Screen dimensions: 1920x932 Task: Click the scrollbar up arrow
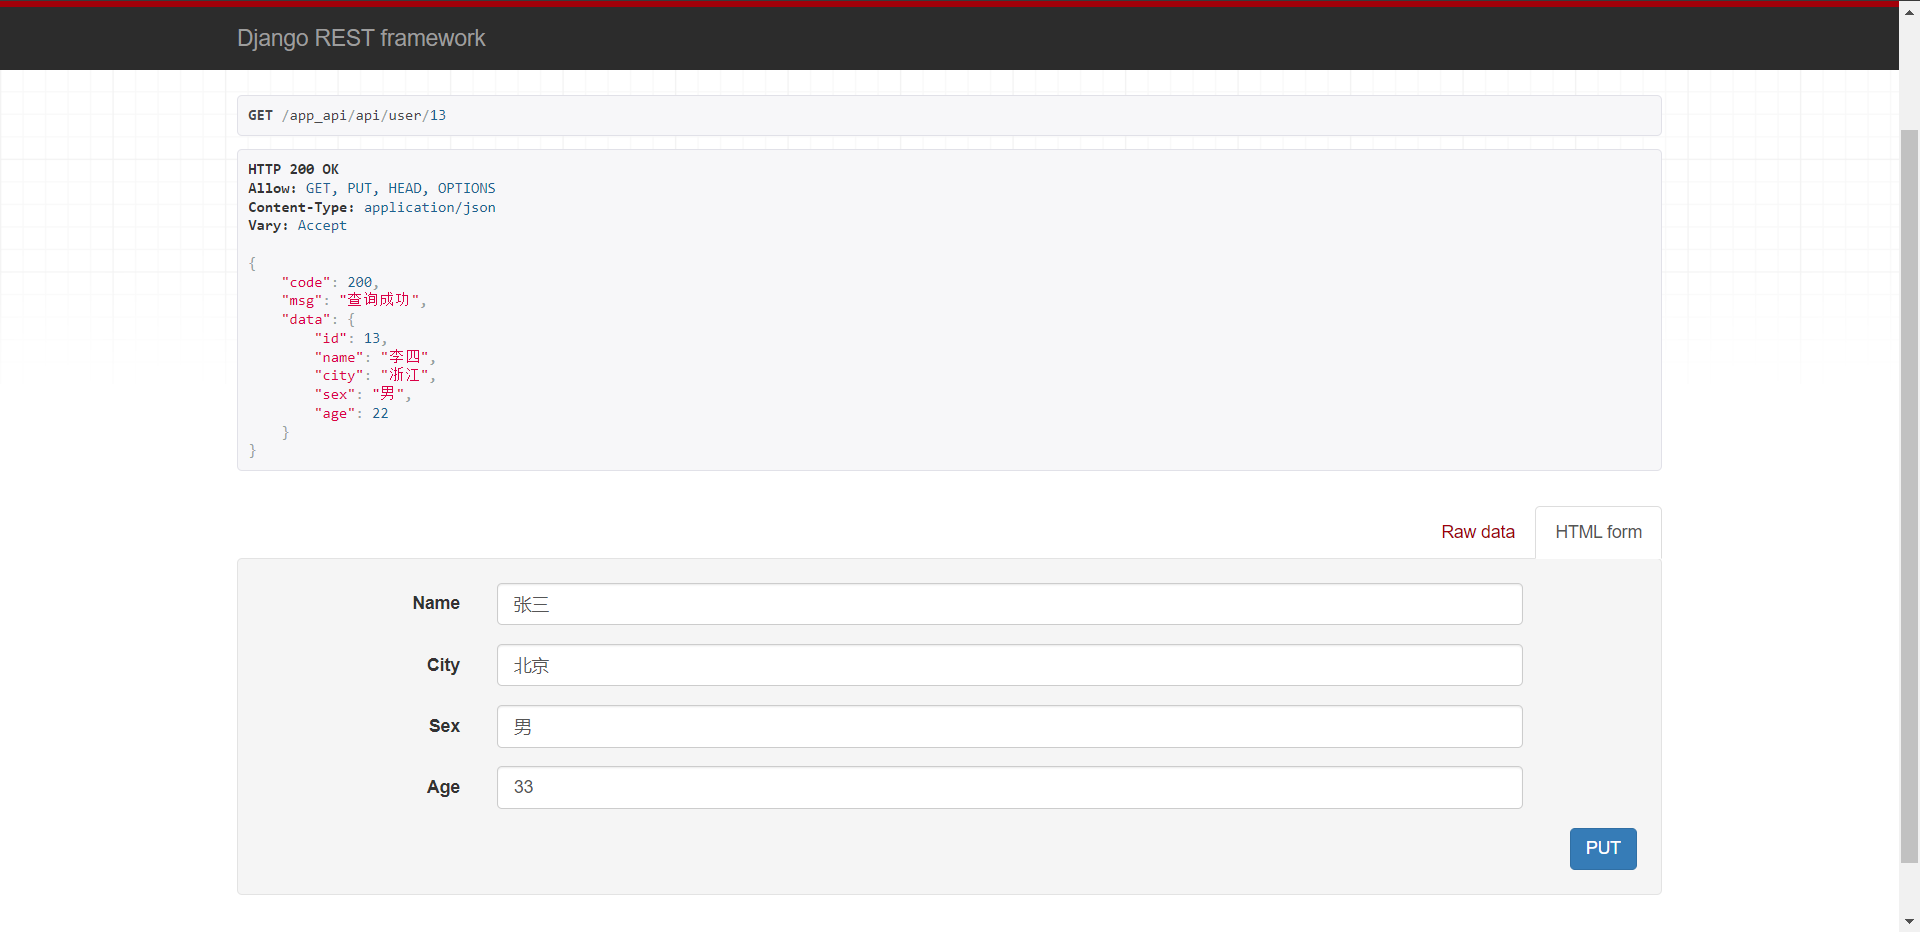(x=1909, y=12)
